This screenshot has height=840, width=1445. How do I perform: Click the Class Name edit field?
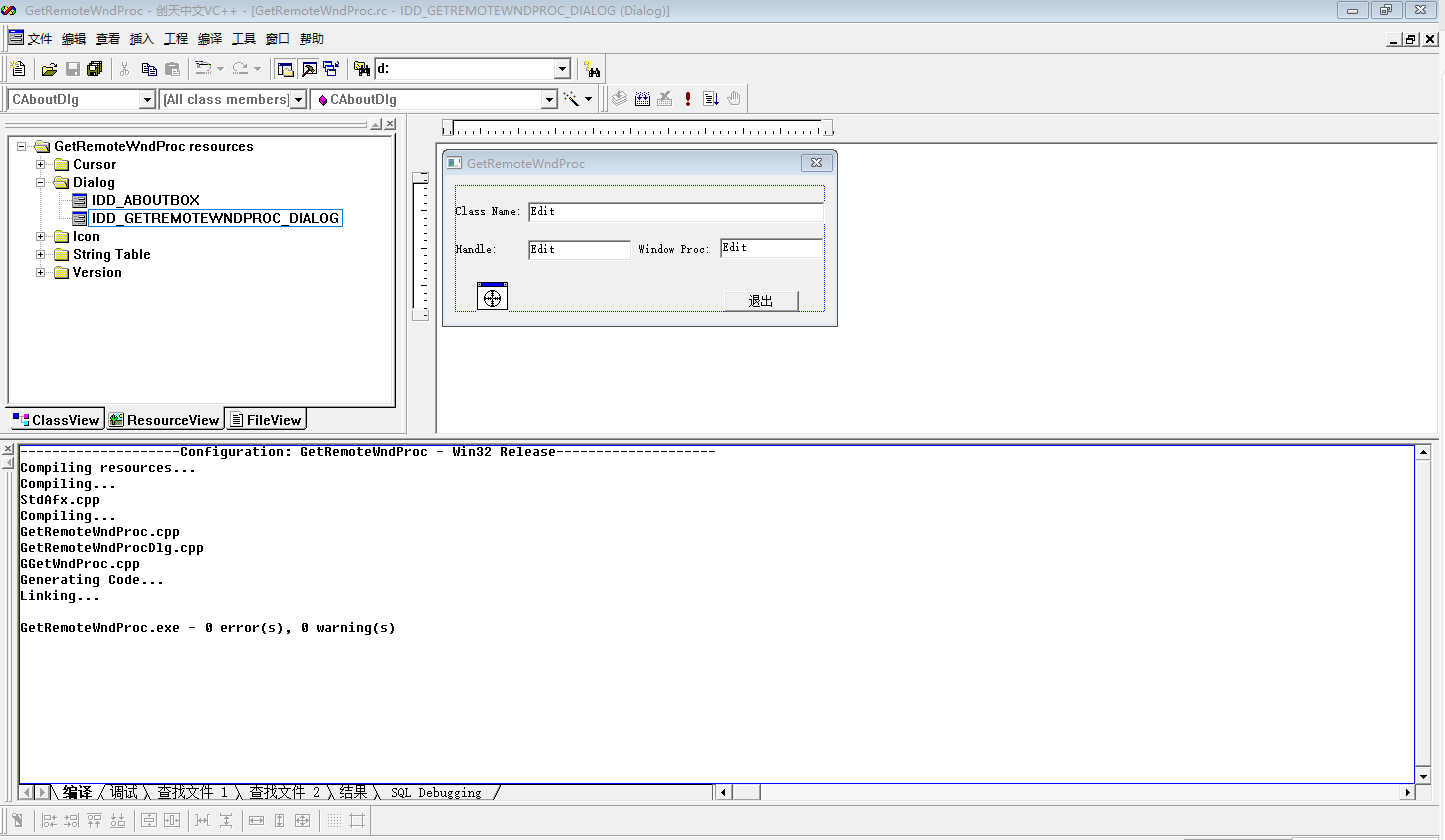(x=675, y=212)
